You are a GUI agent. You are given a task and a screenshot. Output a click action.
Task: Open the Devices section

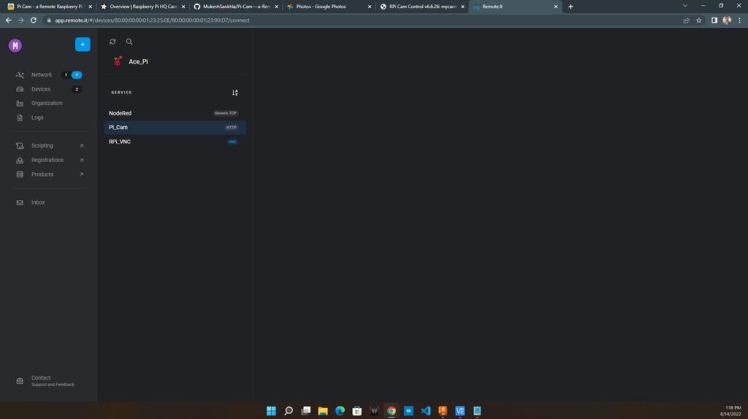point(40,89)
